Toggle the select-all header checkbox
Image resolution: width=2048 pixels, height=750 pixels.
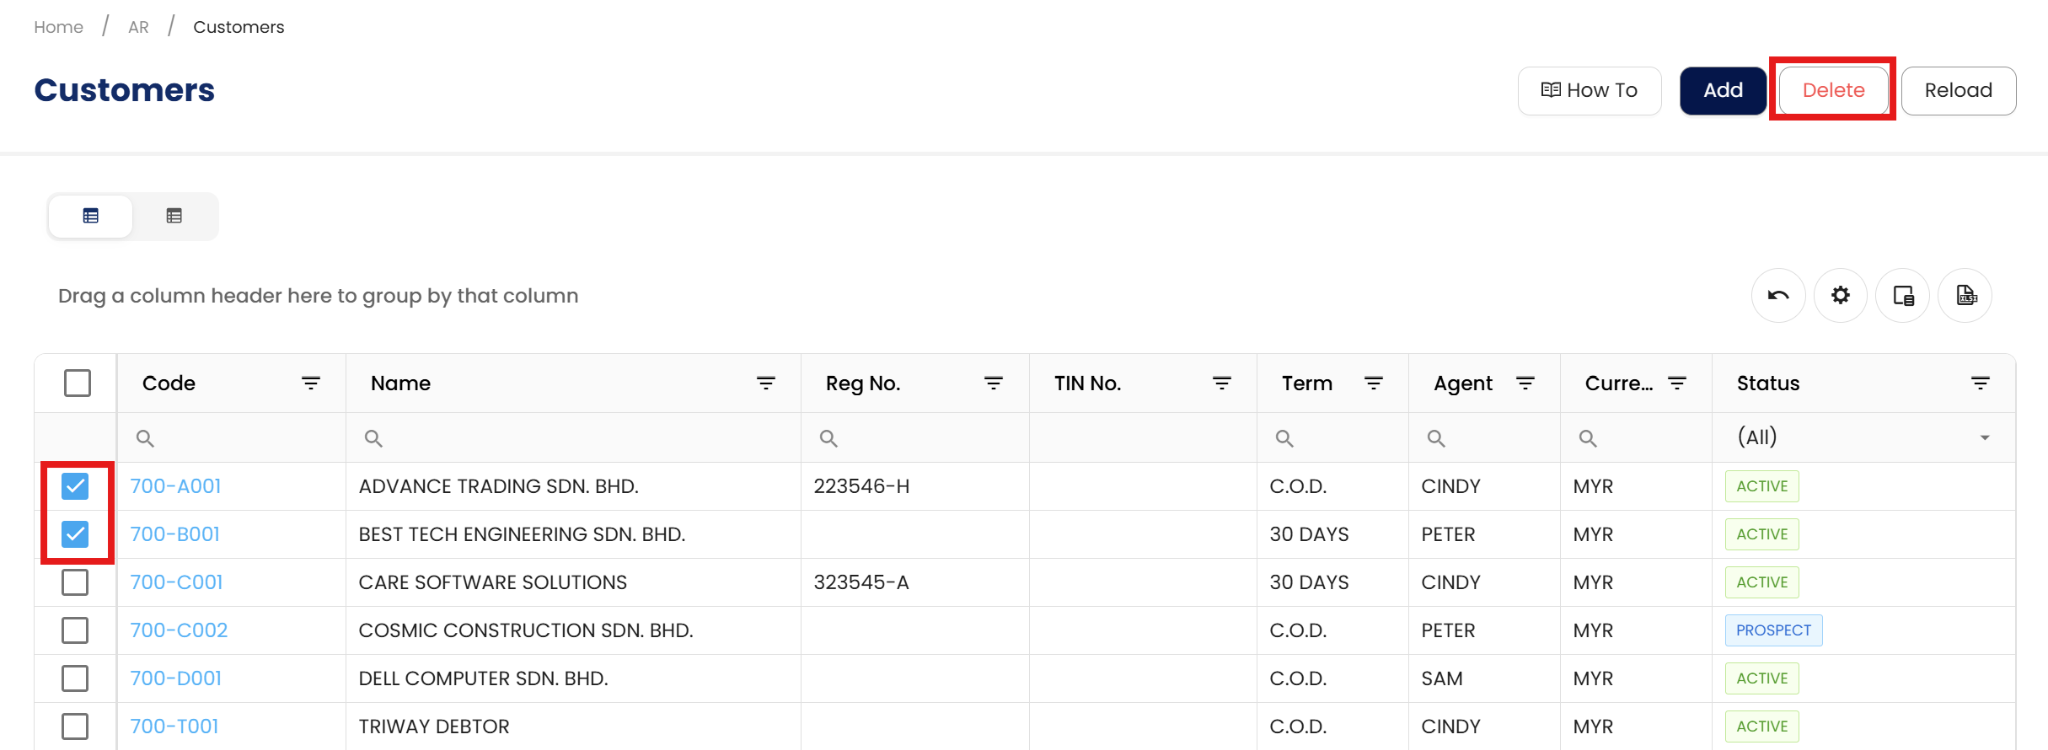77,383
